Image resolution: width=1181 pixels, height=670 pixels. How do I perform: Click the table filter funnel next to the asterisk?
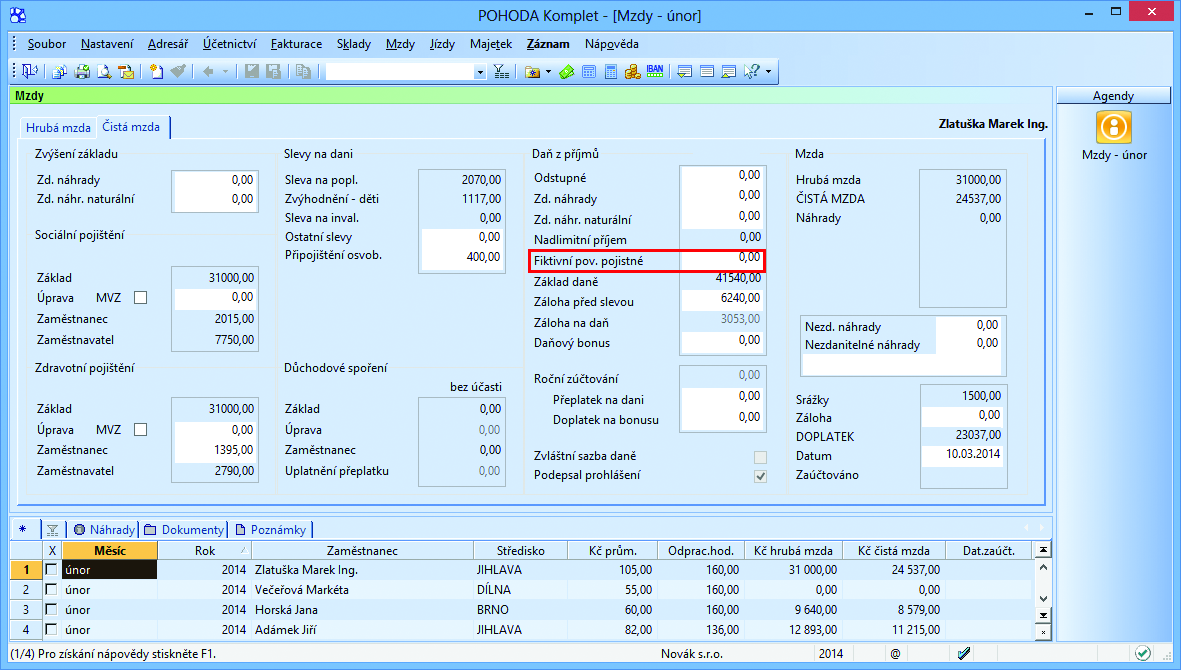tap(52, 530)
